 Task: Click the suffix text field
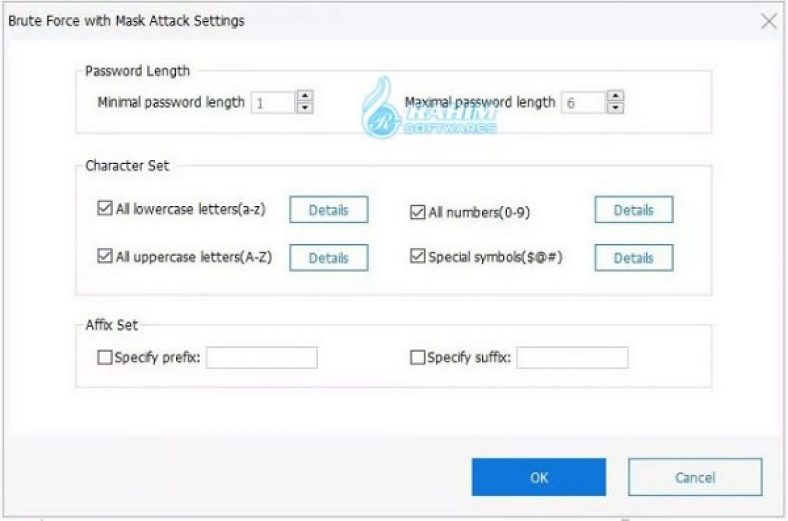tap(572, 358)
